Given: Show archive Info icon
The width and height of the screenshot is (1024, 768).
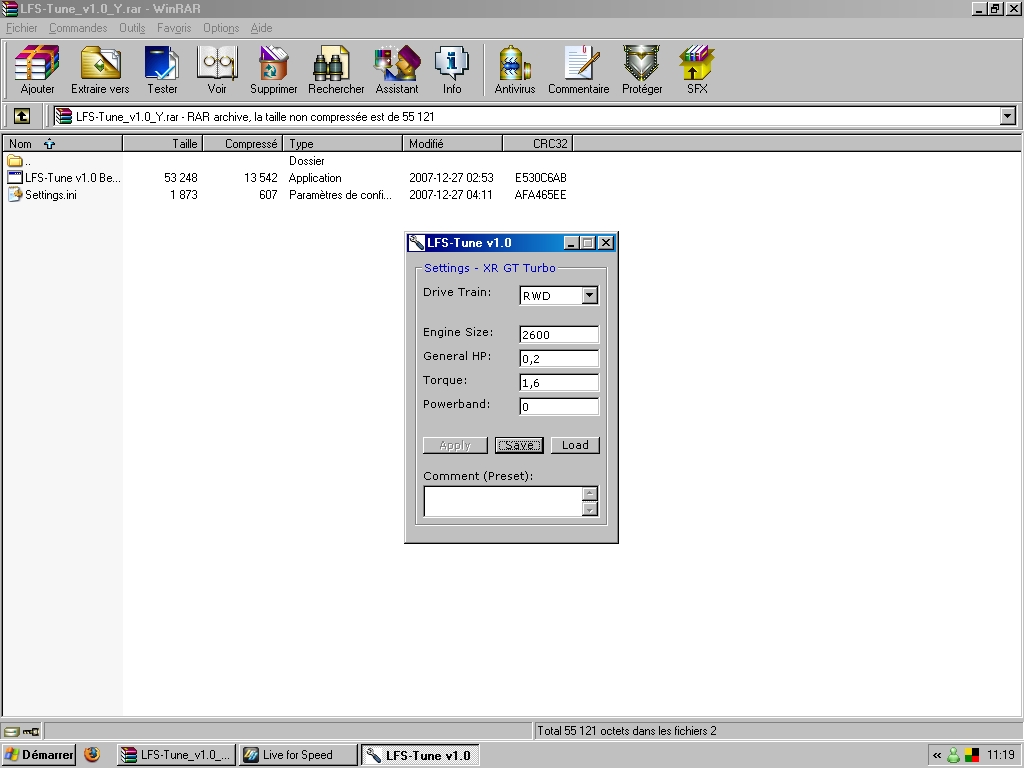Looking at the screenshot, I should 452,69.
